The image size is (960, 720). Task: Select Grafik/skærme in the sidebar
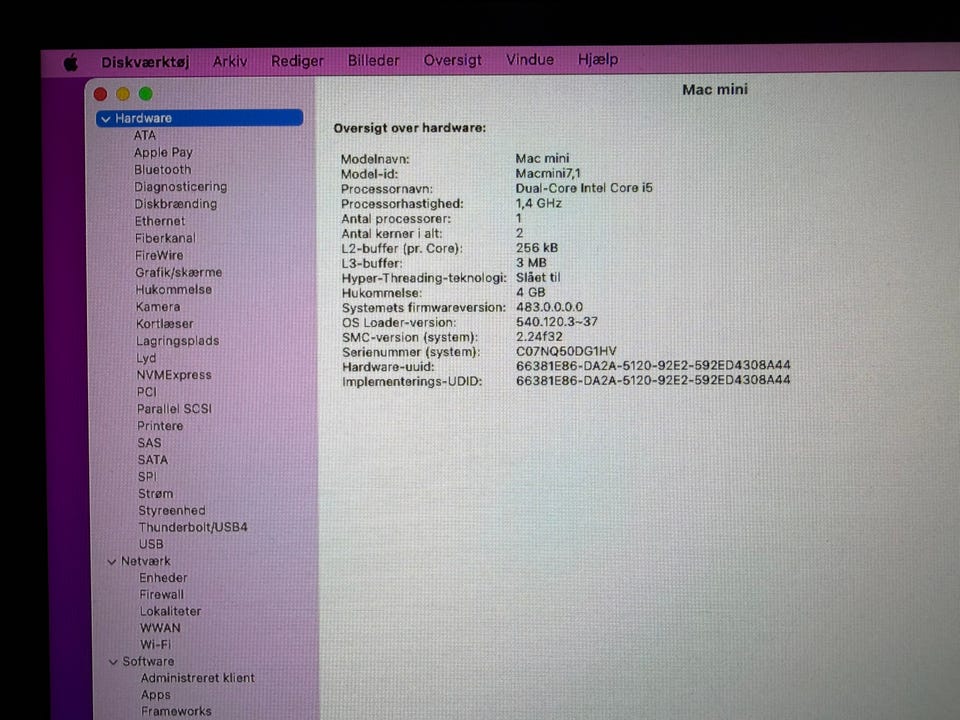click(x=179, y=272)
